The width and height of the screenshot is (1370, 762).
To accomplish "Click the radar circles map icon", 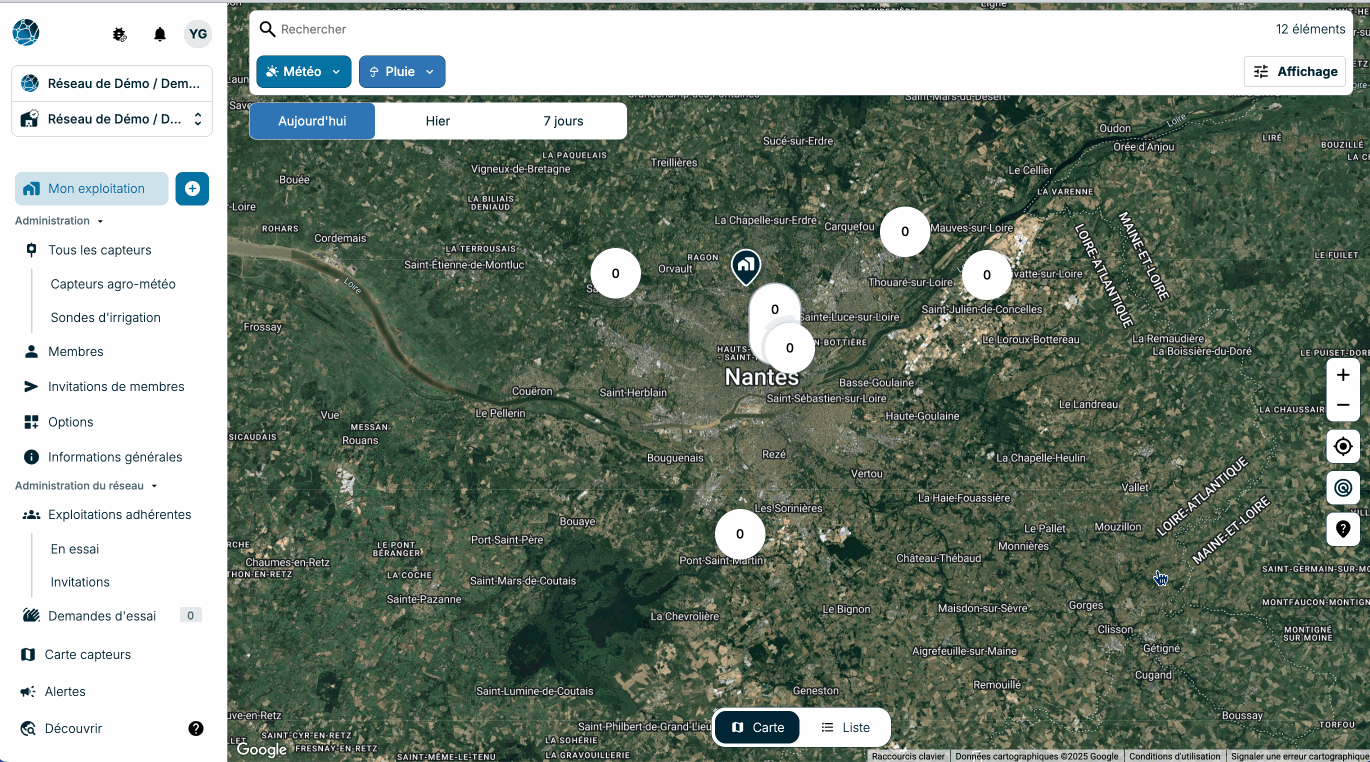I will (1343, 488).
